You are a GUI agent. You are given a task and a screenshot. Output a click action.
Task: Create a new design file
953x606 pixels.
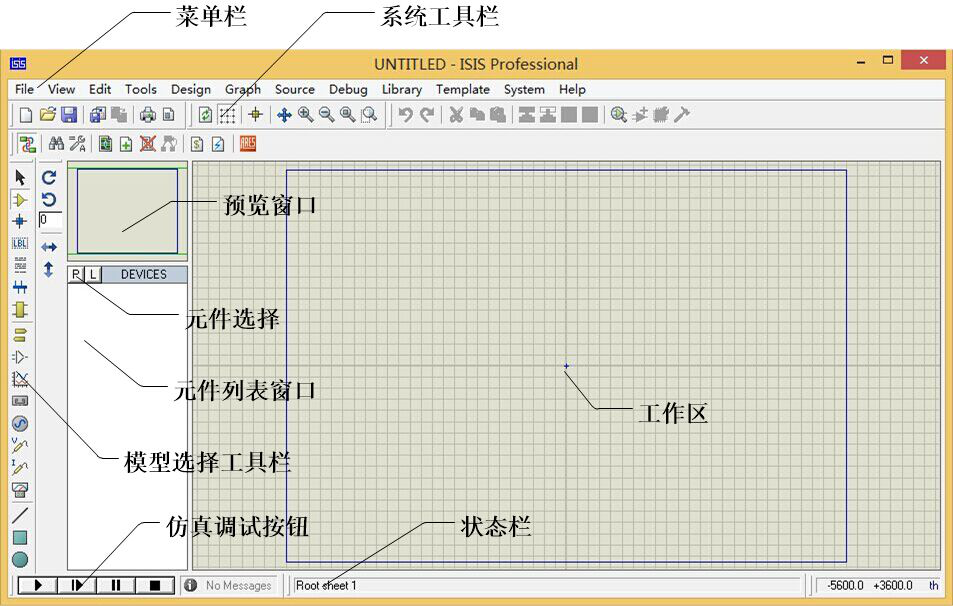point(26,114)
